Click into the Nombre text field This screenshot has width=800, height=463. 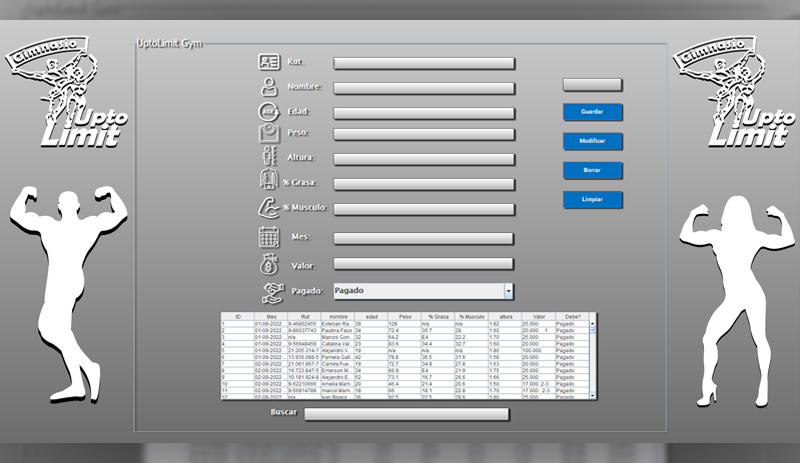coord(424,88)
